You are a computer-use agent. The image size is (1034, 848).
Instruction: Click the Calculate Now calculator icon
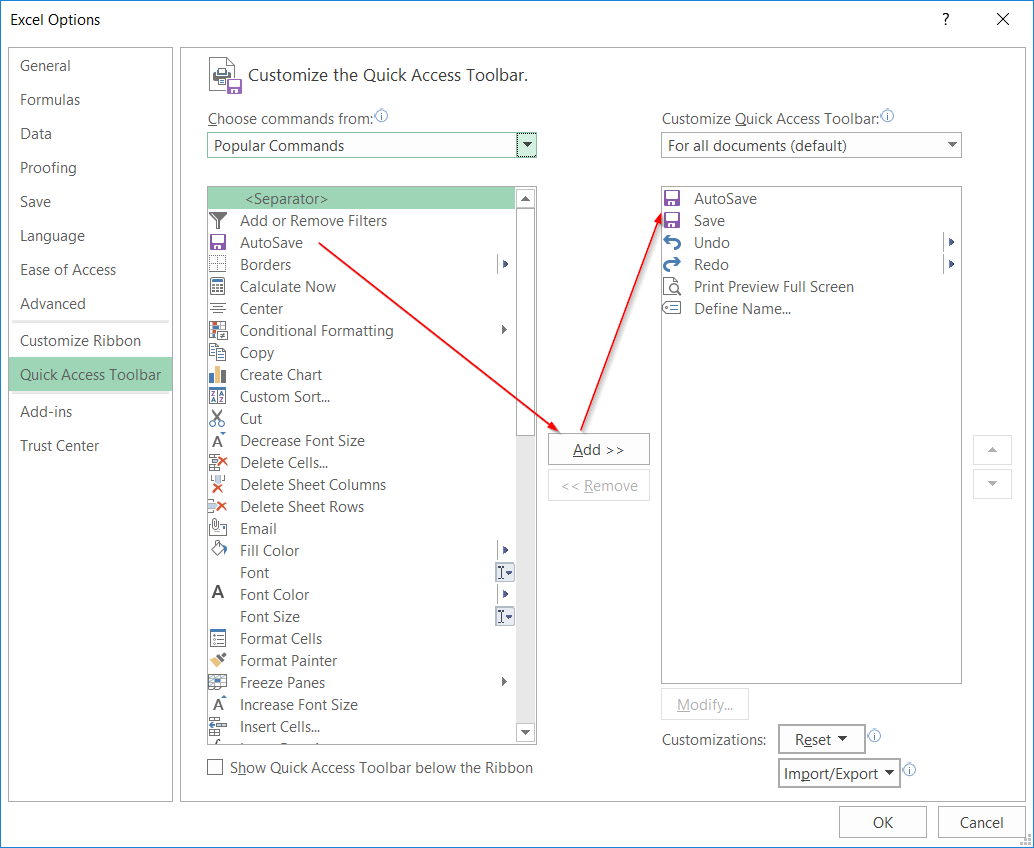pos(218,287)
